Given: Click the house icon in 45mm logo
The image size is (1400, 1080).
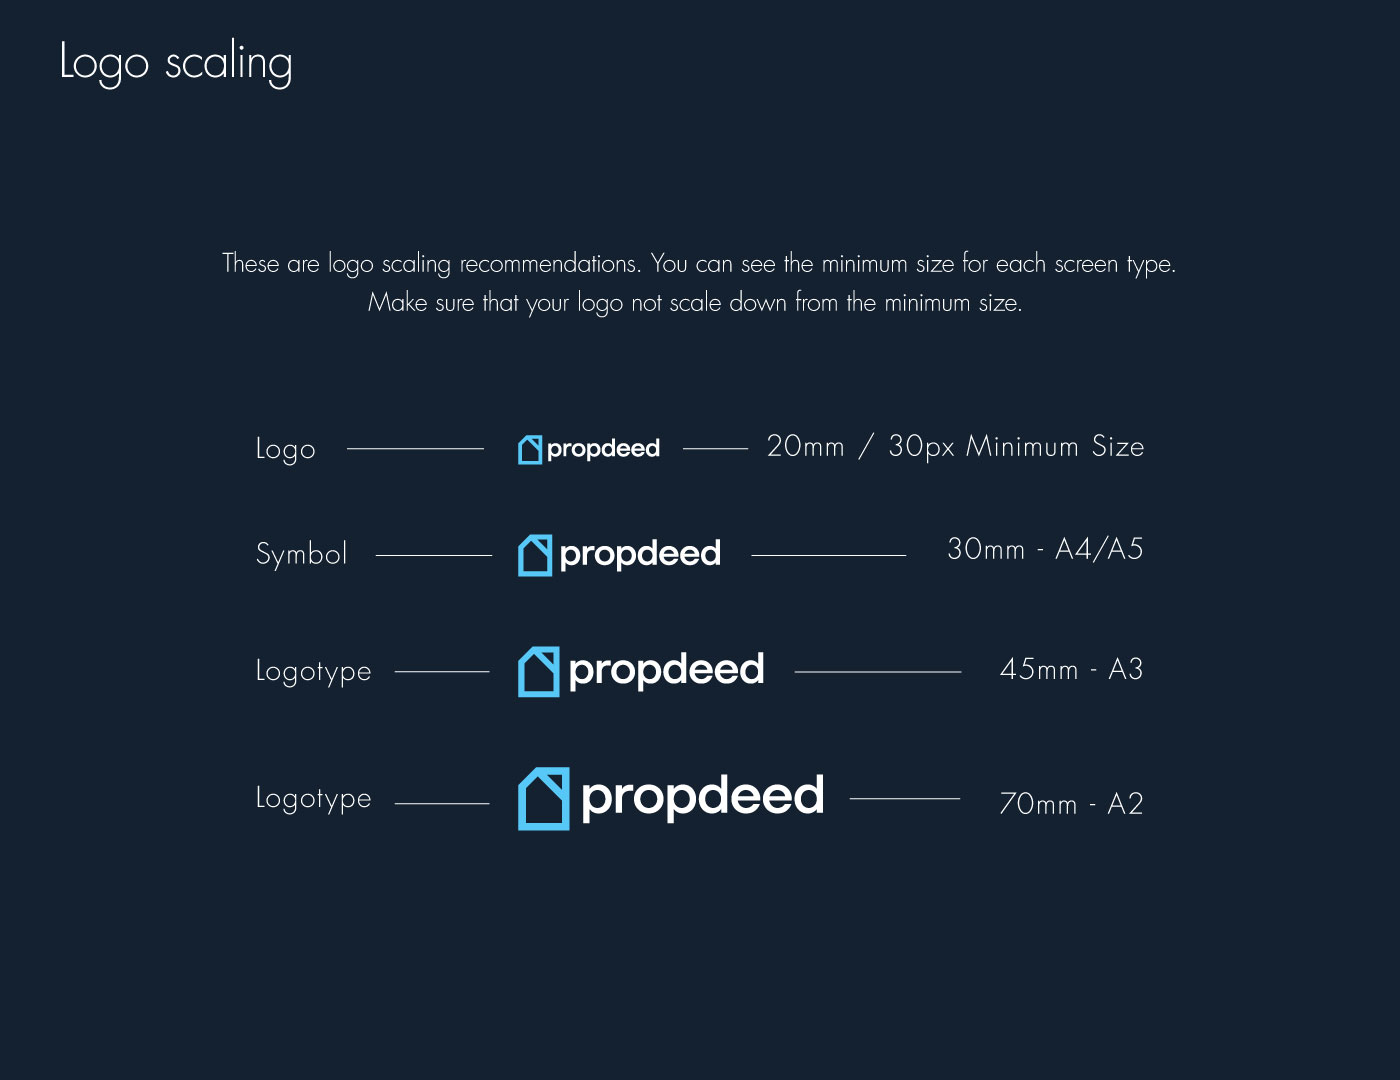Looking at the screenshot, I should (538, 671).
